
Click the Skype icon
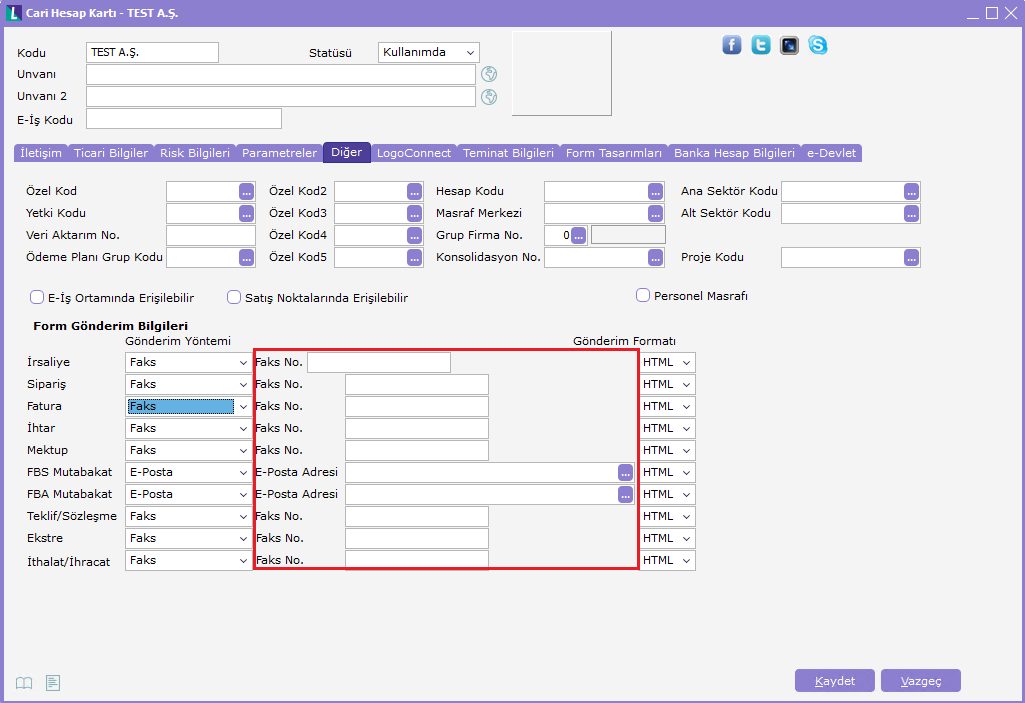pos(818,45)
